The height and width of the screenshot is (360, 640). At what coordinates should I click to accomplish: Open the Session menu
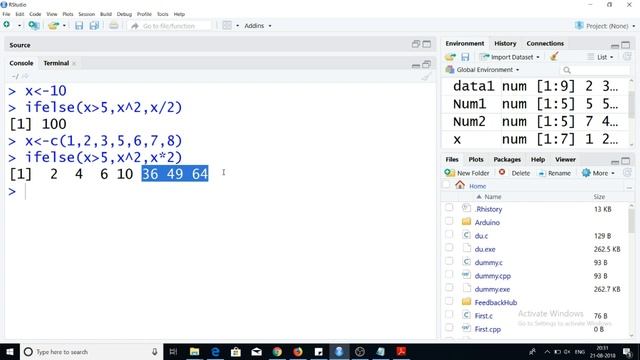tap(87, 14)
